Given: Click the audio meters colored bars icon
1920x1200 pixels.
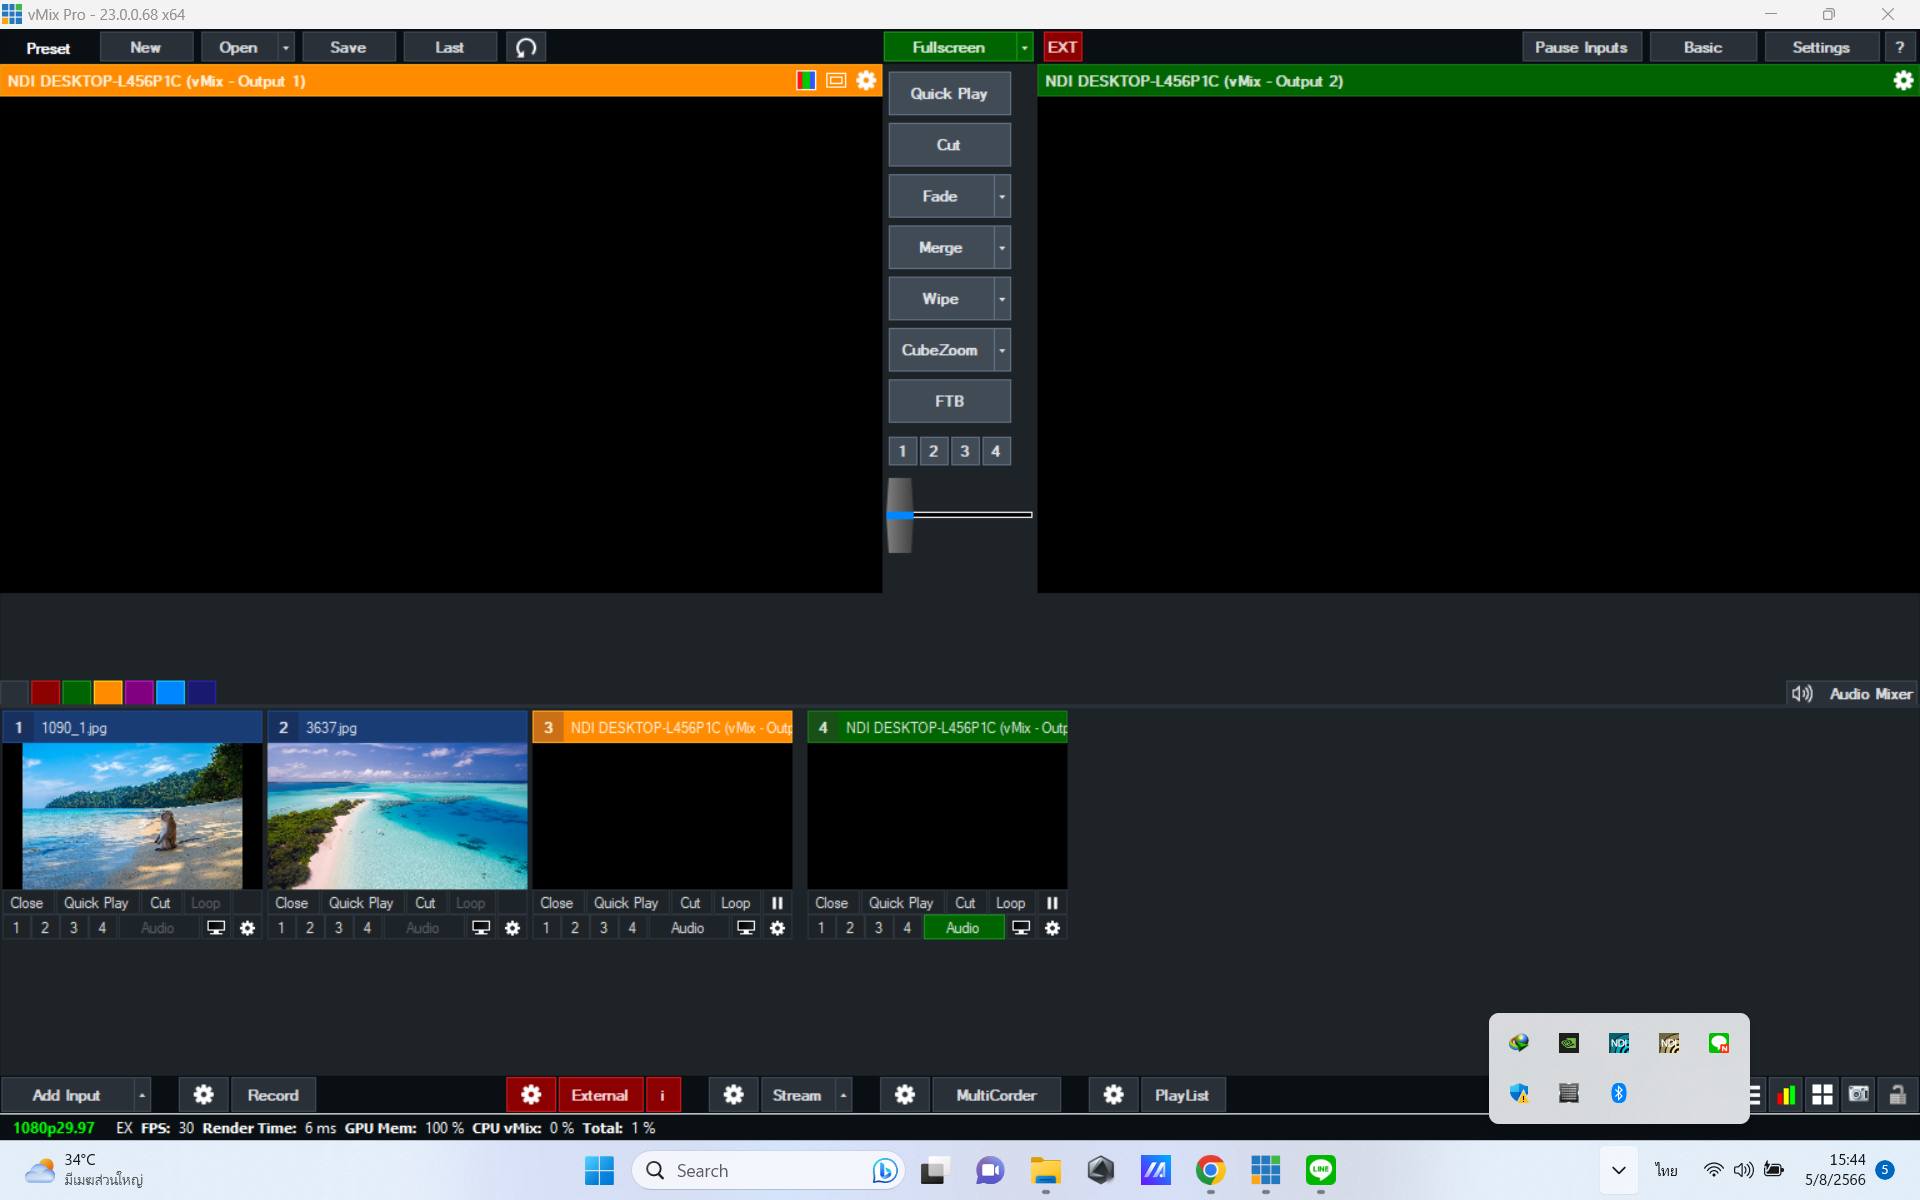Looking at the screenshot, I should click(1786, 1095).
